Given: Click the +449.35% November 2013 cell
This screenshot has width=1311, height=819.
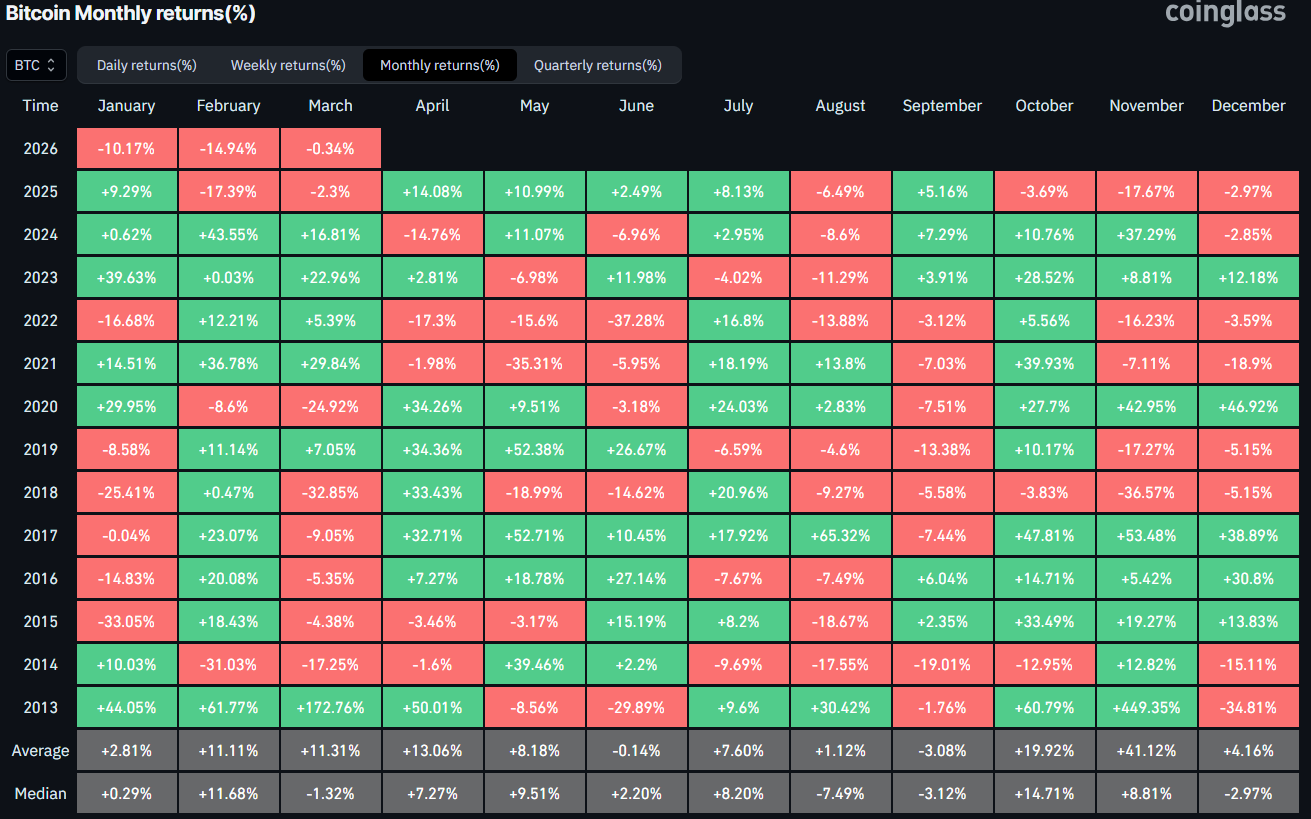Looking at the screenshot, I should point(1146,706).
